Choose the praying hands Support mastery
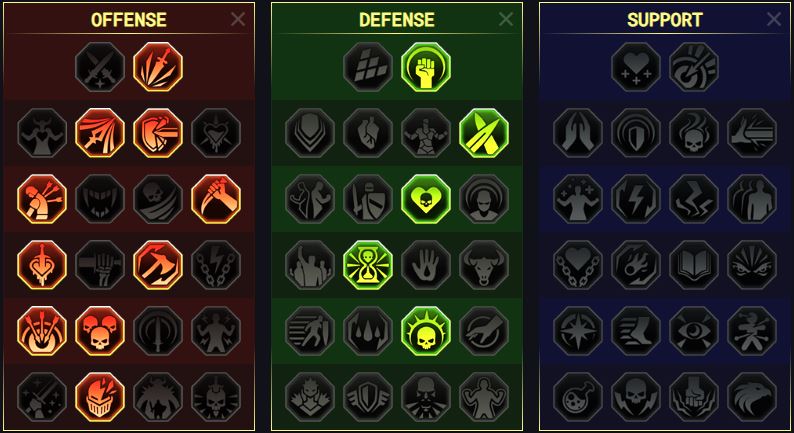Viewport: 794px width, 433px height. click(578, 133)
